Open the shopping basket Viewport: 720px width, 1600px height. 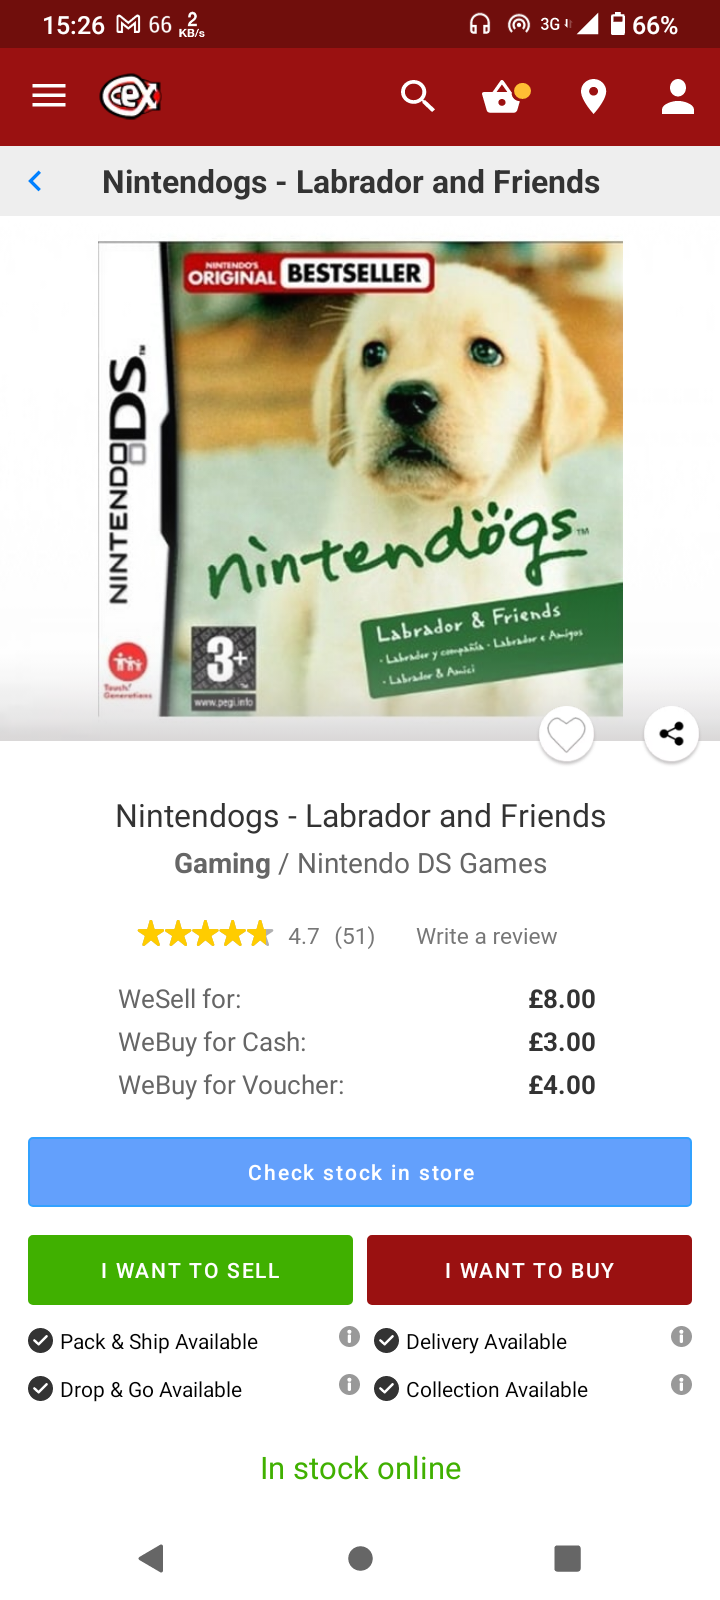tap(505, 96)
